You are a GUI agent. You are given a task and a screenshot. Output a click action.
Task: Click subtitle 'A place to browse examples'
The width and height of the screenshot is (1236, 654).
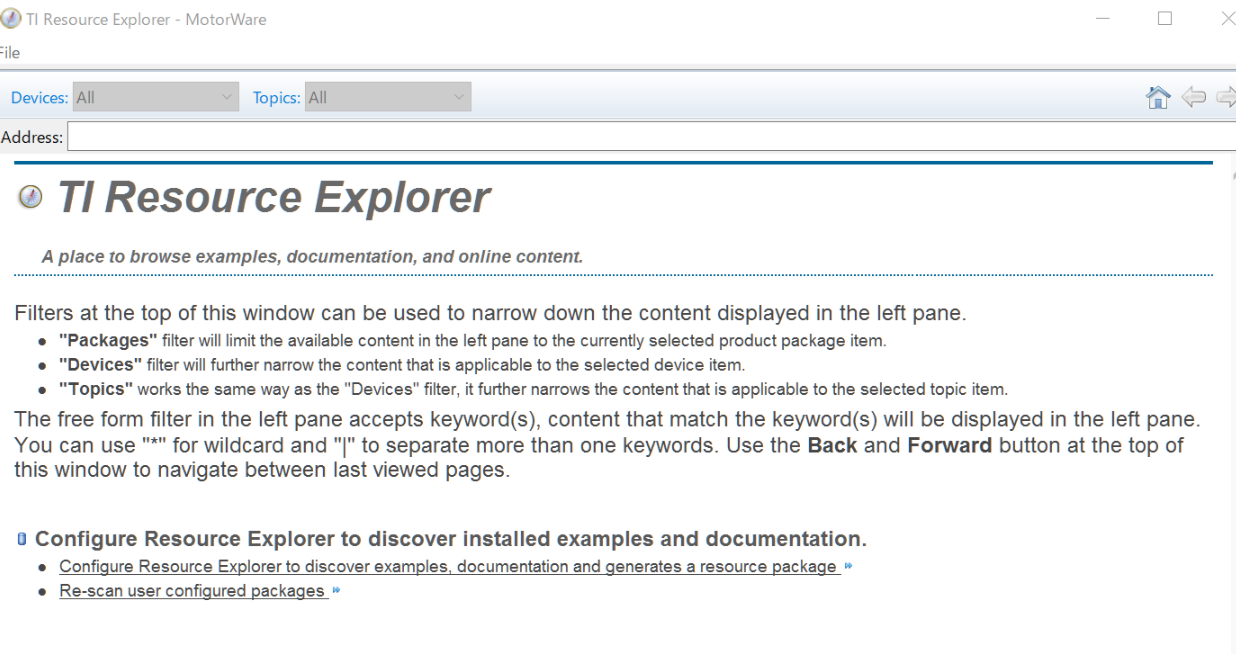pos(312,257)
